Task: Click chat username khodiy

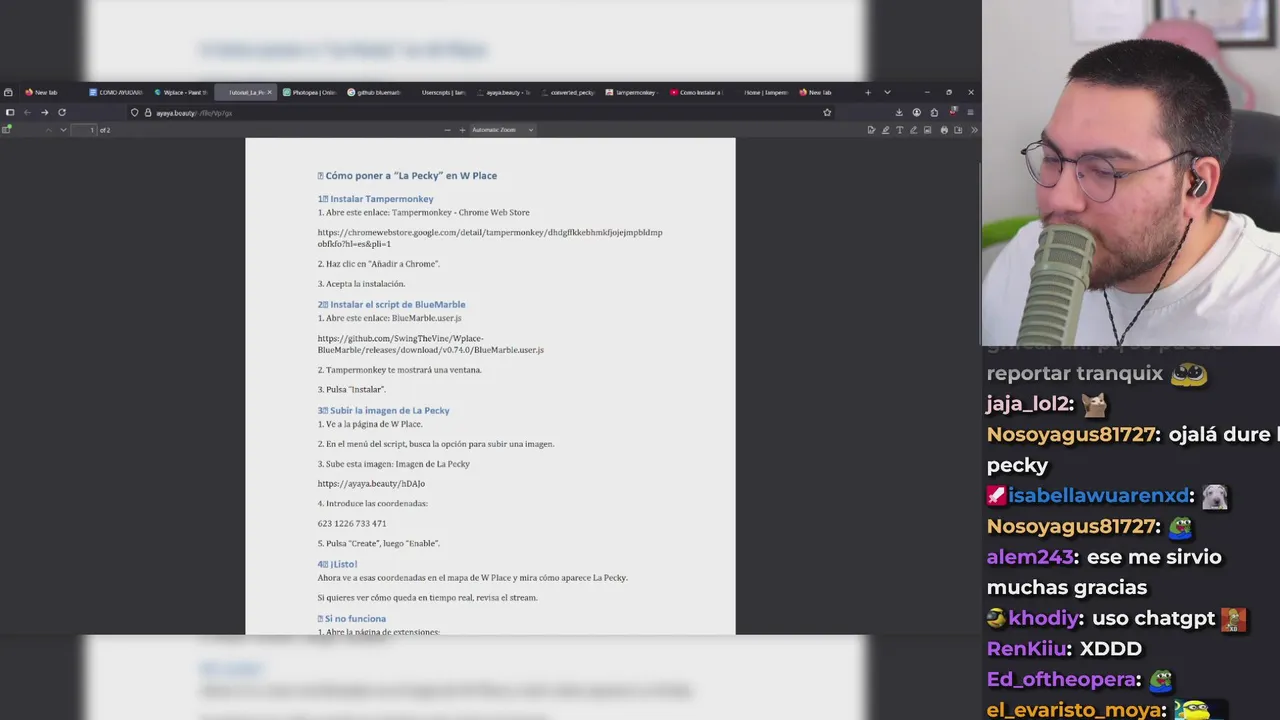Action: pyautogui.click(x=1043, y=618)
